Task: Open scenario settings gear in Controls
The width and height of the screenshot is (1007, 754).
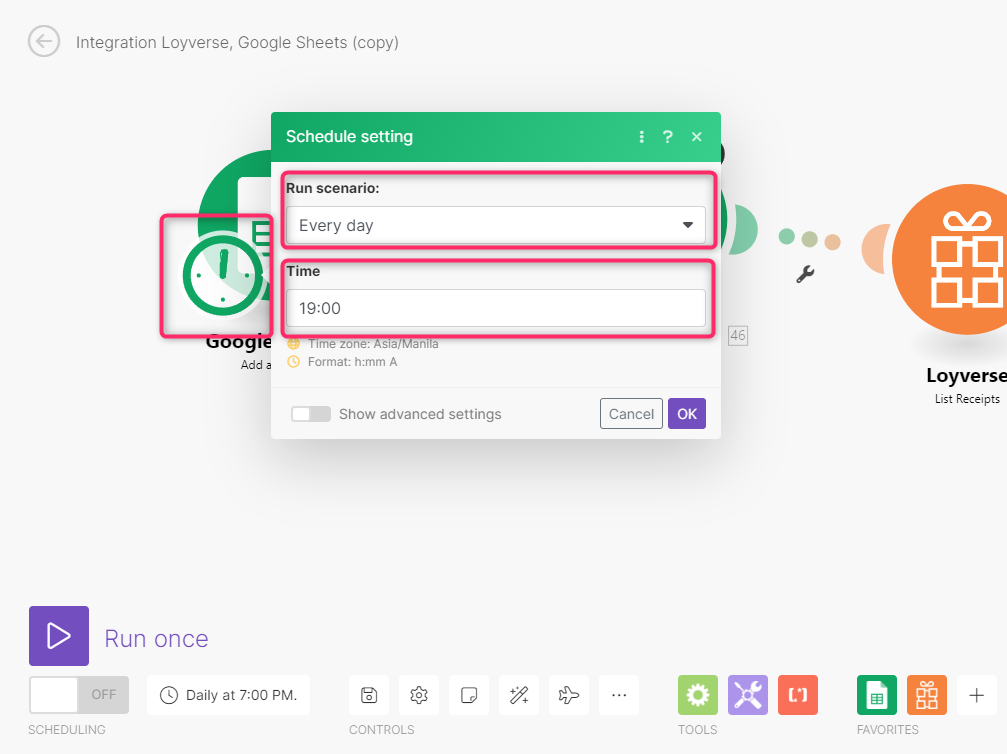Action: pyautogui.click(x=418, y=694)
